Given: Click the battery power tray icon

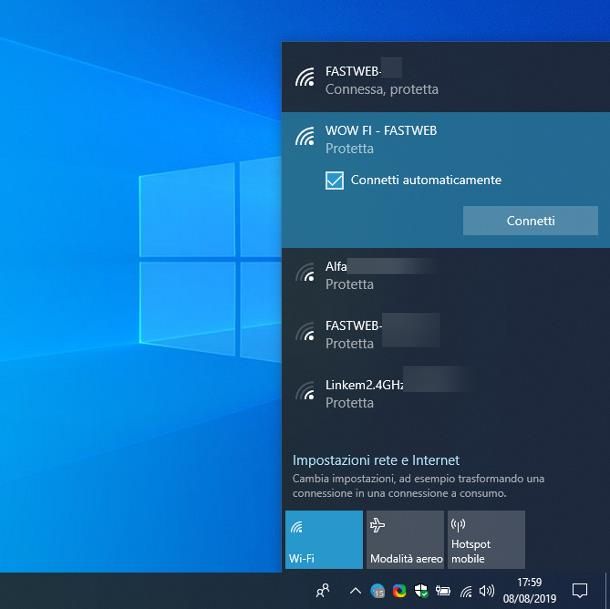Looking at the screenshot, I should click(x=443, y=591).
